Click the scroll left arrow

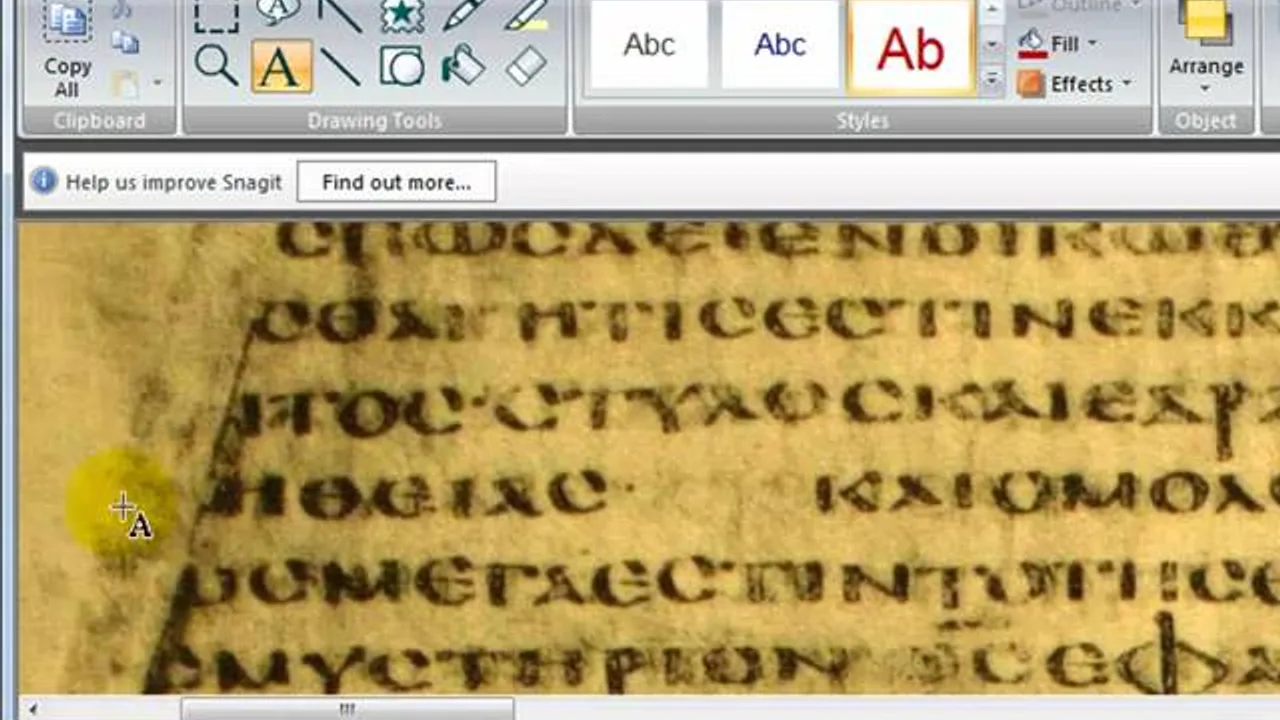[33, 709]
